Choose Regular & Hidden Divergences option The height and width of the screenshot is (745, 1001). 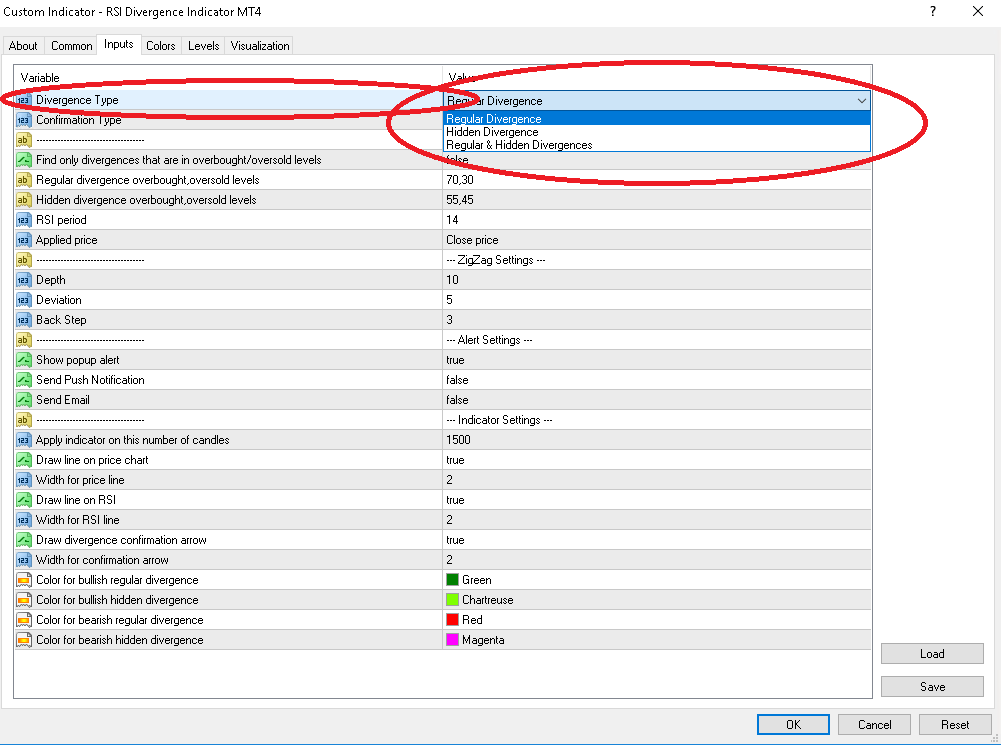point(657,145)
